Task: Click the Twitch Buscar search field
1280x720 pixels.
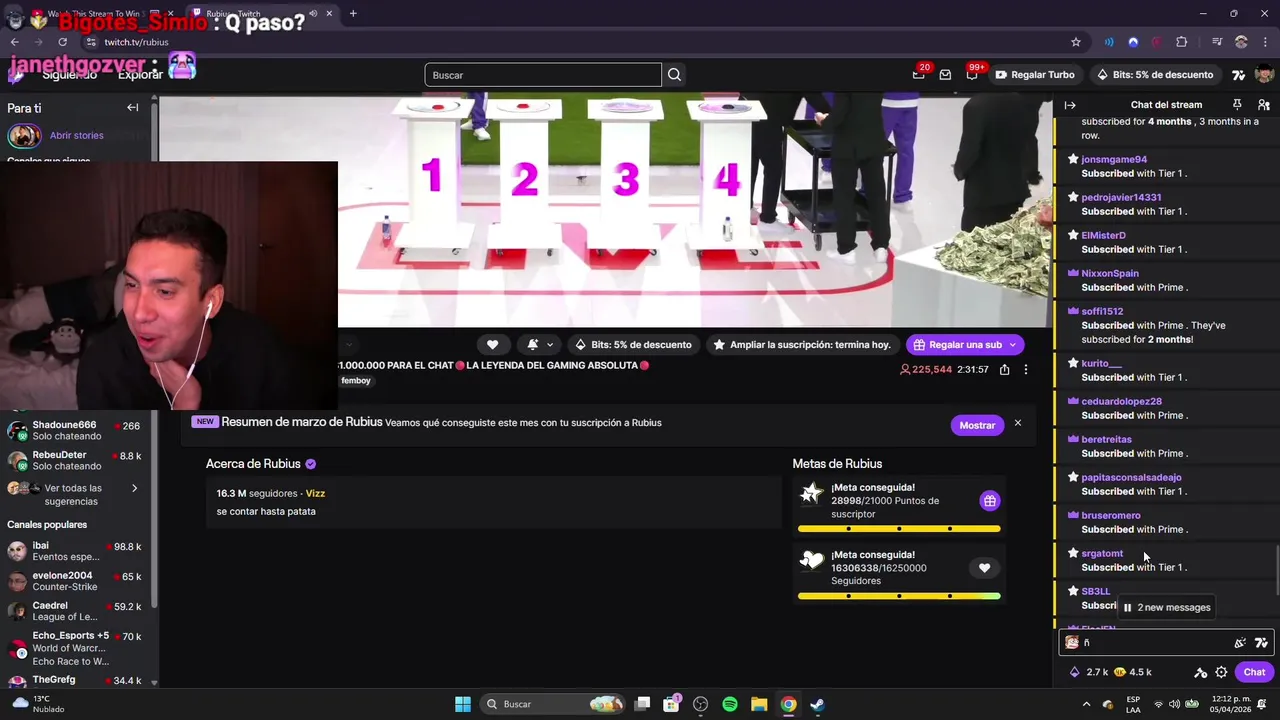Action: pos(543,75)
